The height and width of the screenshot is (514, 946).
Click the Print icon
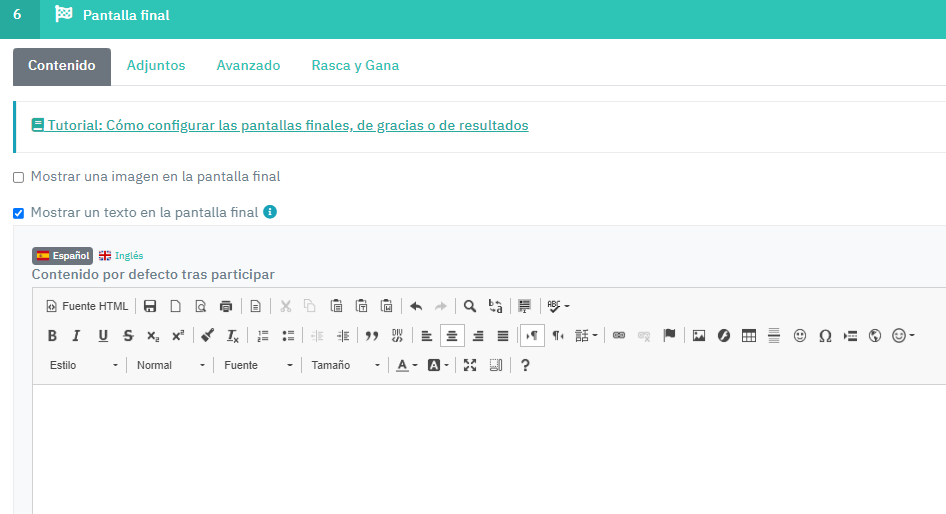[226, 306]
